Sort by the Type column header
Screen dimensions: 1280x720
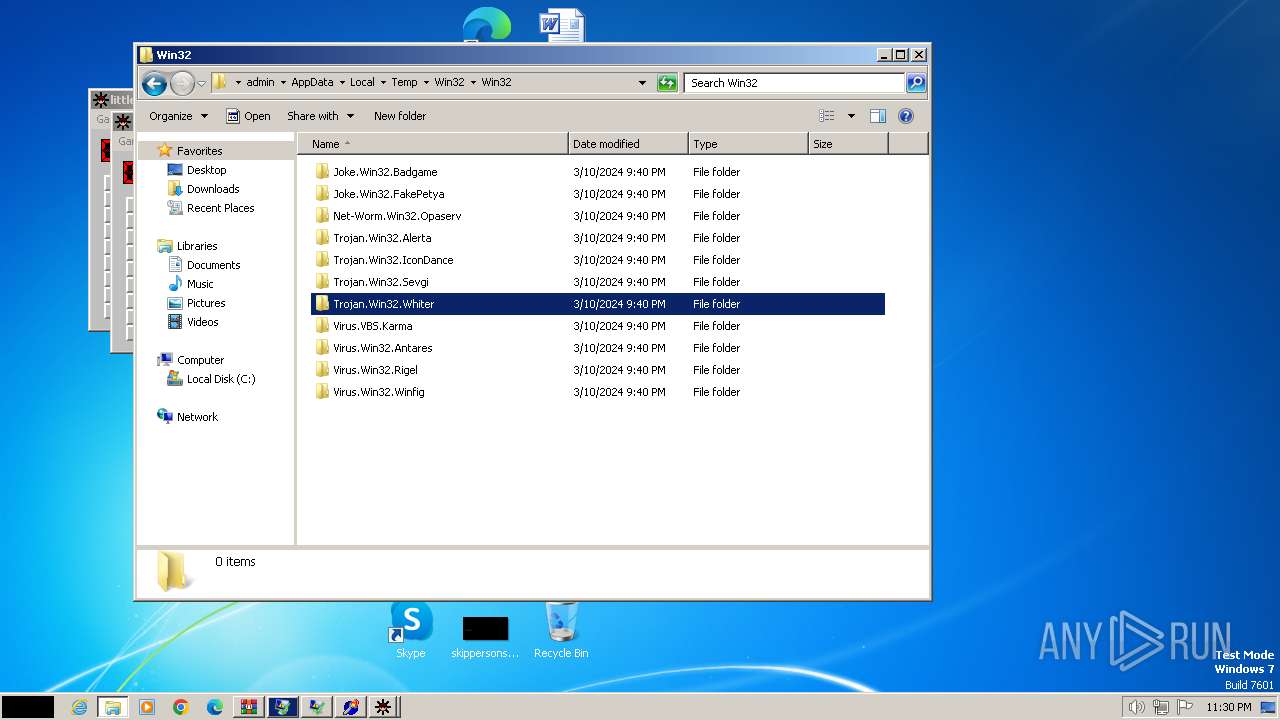748,144
